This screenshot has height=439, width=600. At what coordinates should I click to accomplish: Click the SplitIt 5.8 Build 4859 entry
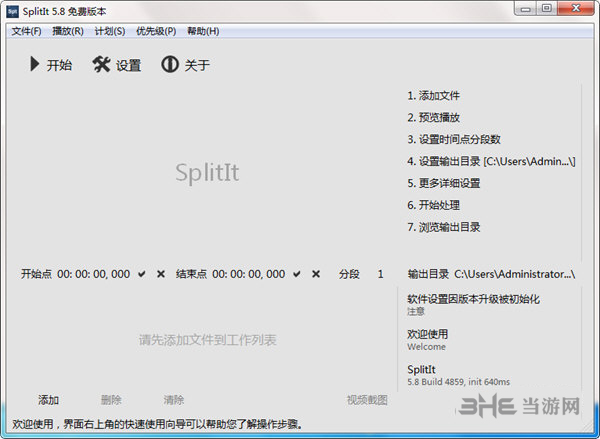[458, 375]
